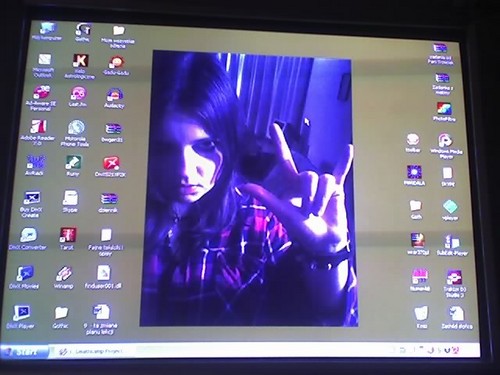Select the Motorola Phone Tools icon
Image resolution: width=500 pixels, height=375 pixels.
click(75, 133)
